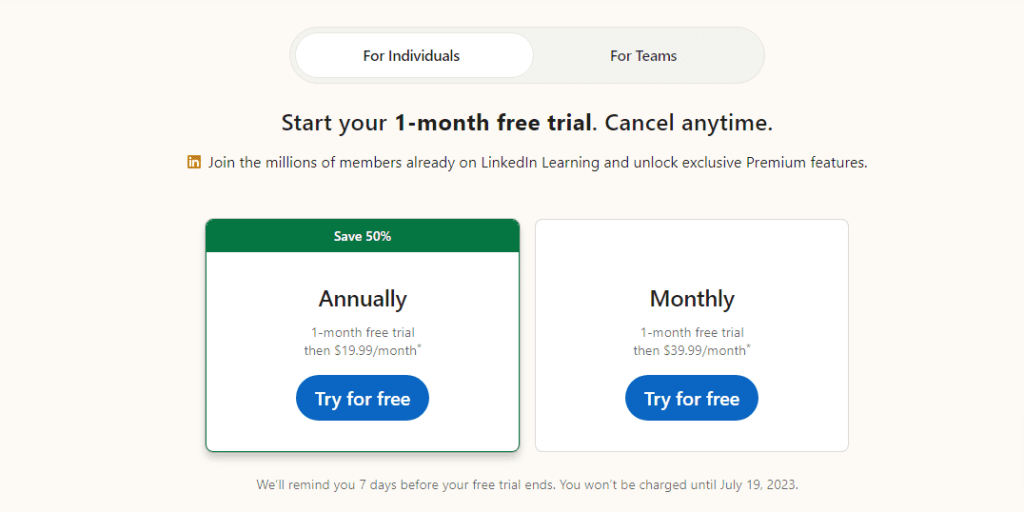This screenshot has height=512, width=1024.
Task: Click the asterisk after $39.99/month
Action: click(x=748, y=346)
